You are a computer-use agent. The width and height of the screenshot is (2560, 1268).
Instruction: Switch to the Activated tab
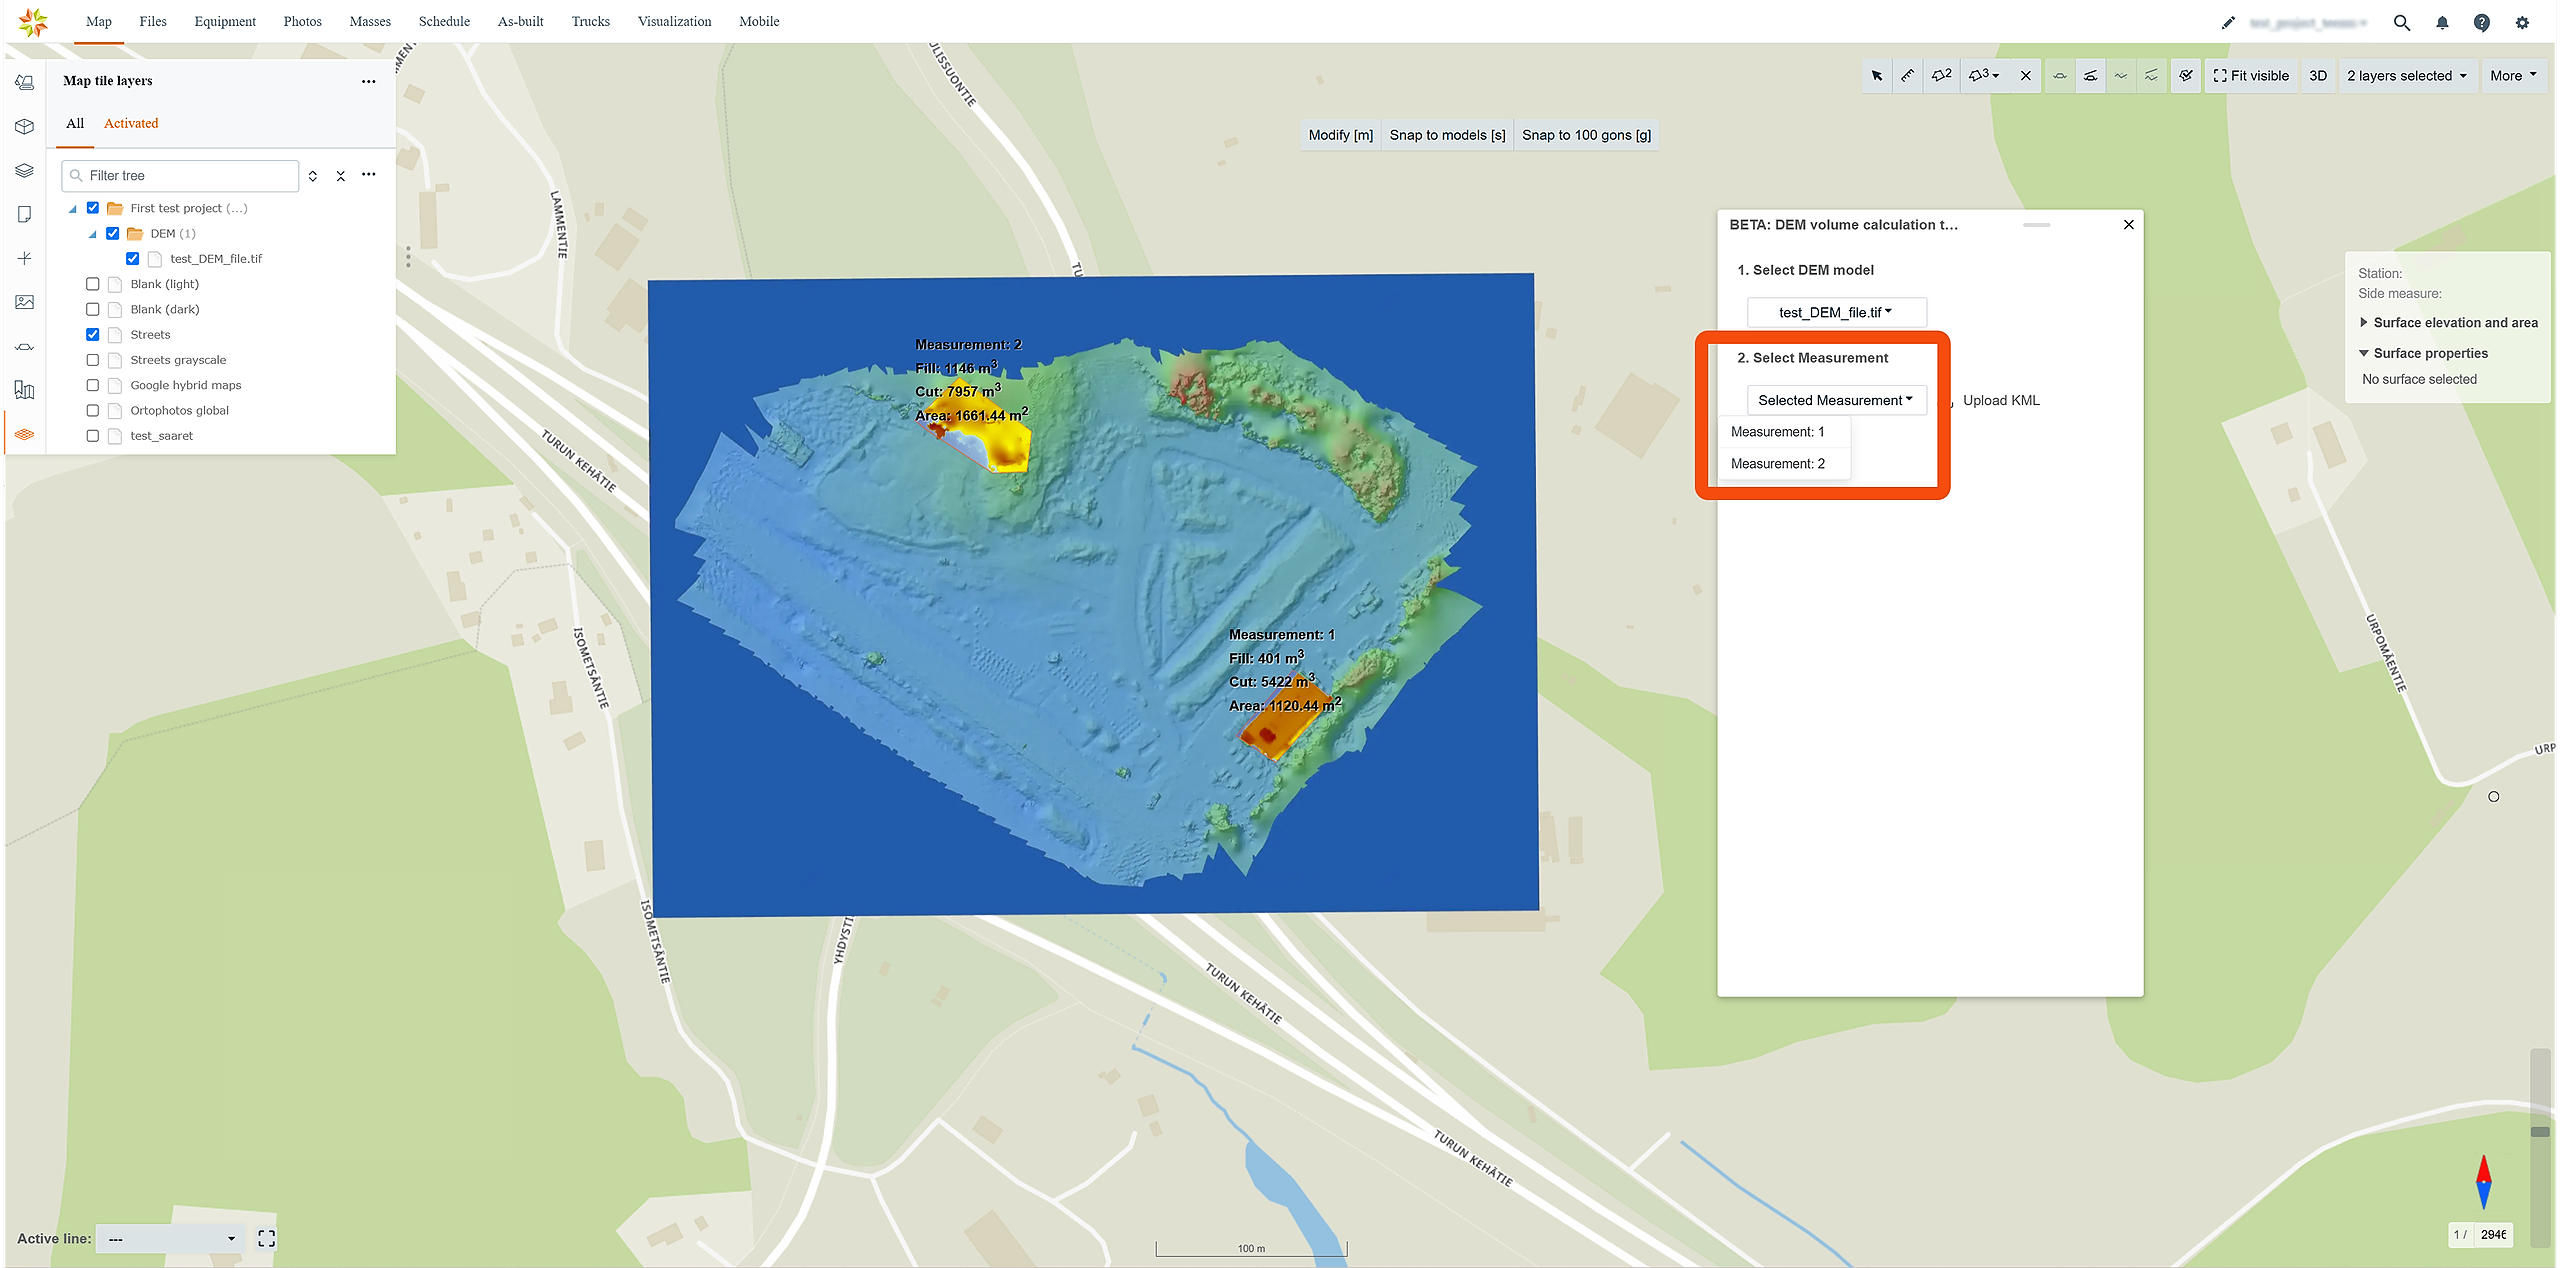click(x=131, y=123)
